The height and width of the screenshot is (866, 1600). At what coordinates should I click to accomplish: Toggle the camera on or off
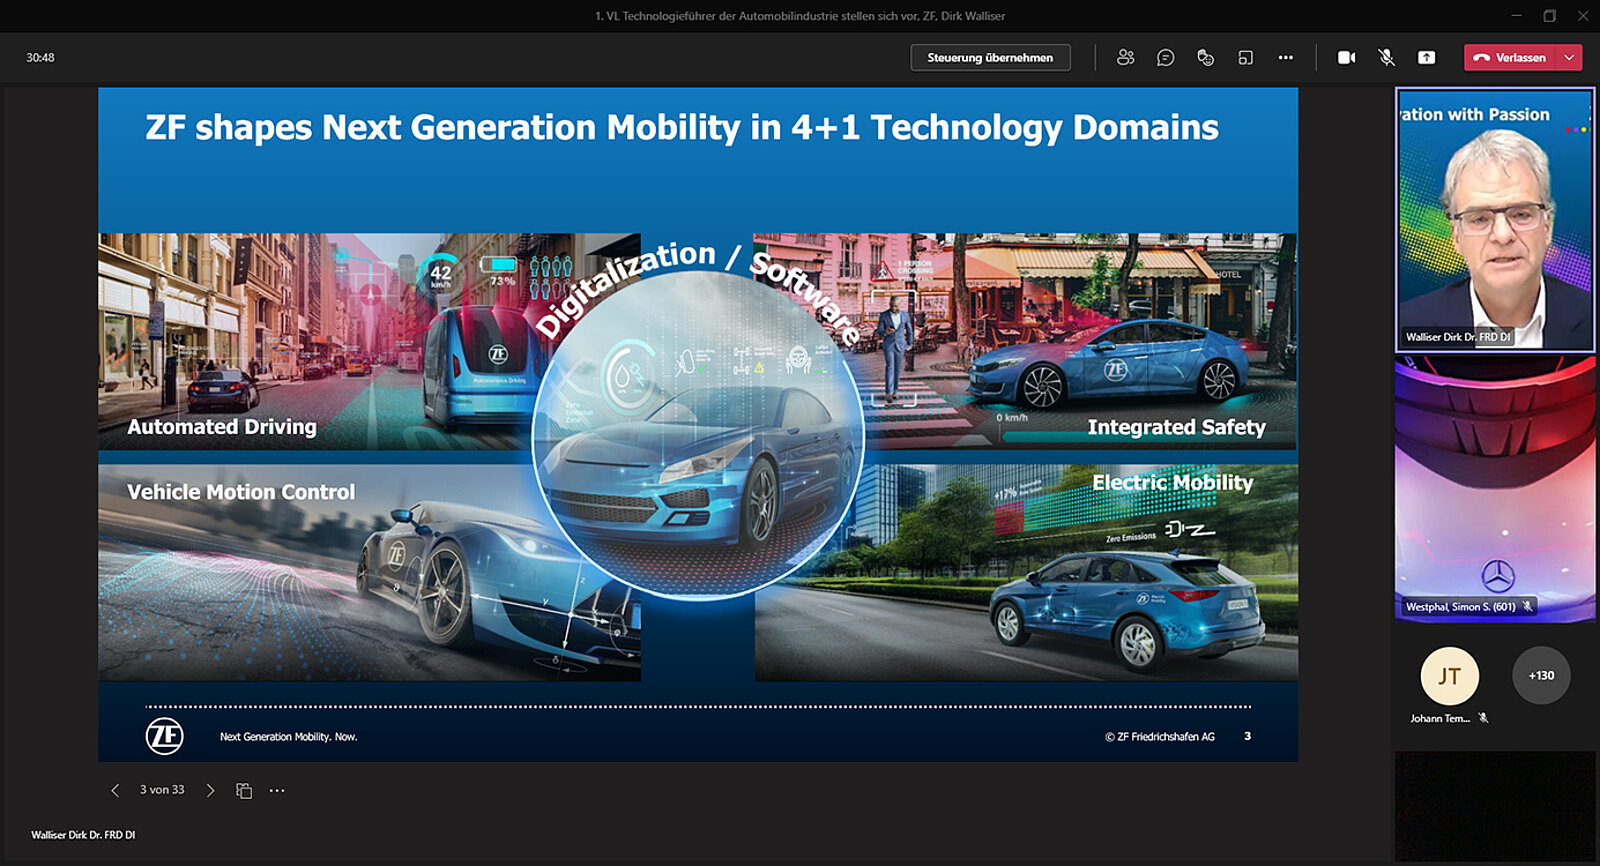[x=1346, y=58]
